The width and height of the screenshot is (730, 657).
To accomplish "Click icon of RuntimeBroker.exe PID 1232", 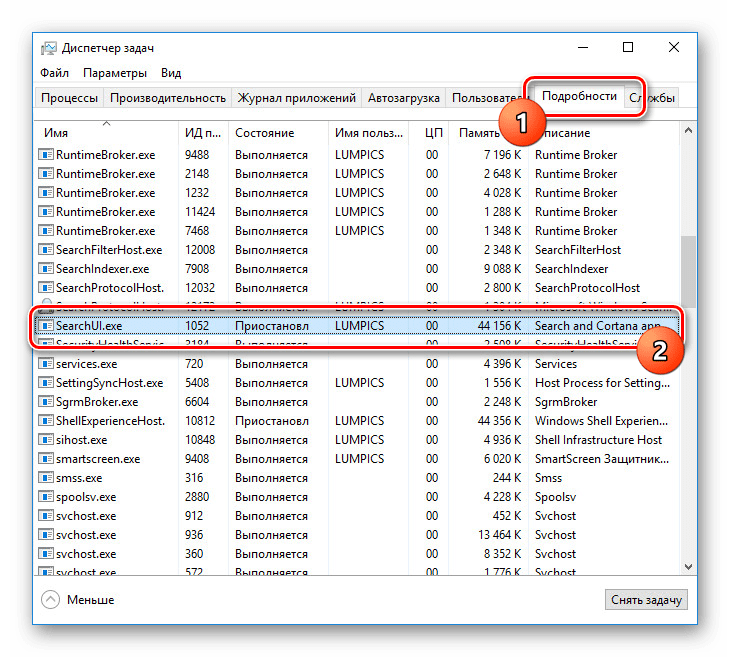I will point(46,192).
